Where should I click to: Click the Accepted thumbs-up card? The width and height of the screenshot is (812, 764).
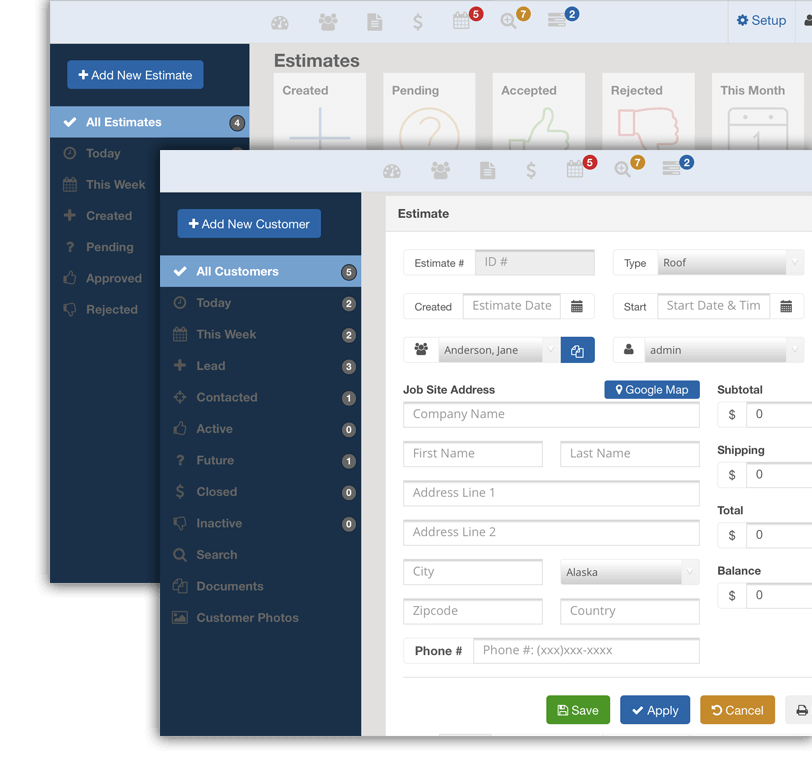(539, 111)
